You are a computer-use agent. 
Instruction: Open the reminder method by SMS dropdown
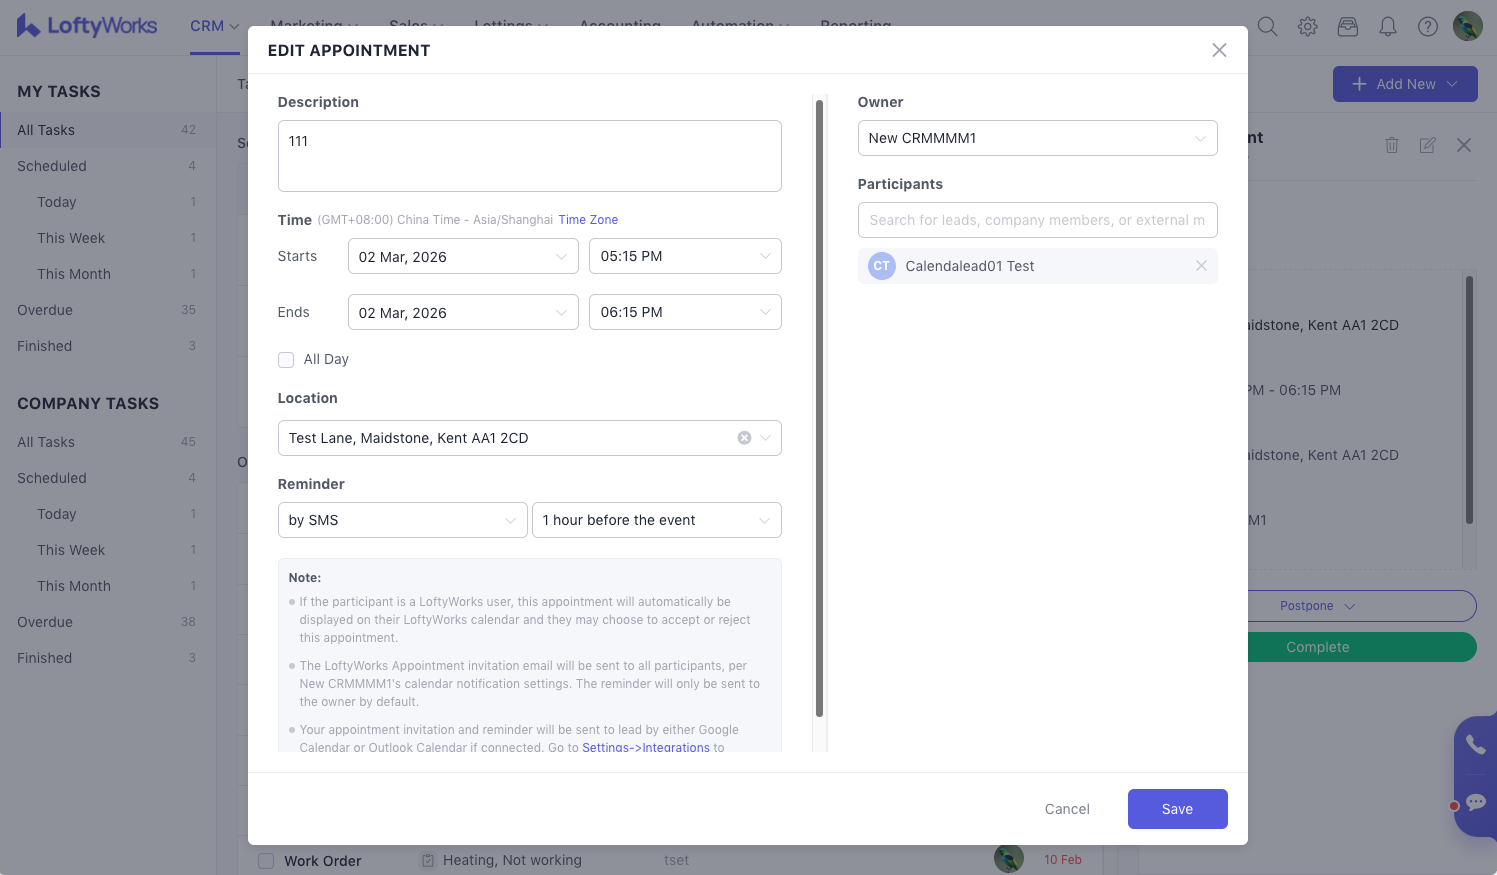tap(402, 520)
